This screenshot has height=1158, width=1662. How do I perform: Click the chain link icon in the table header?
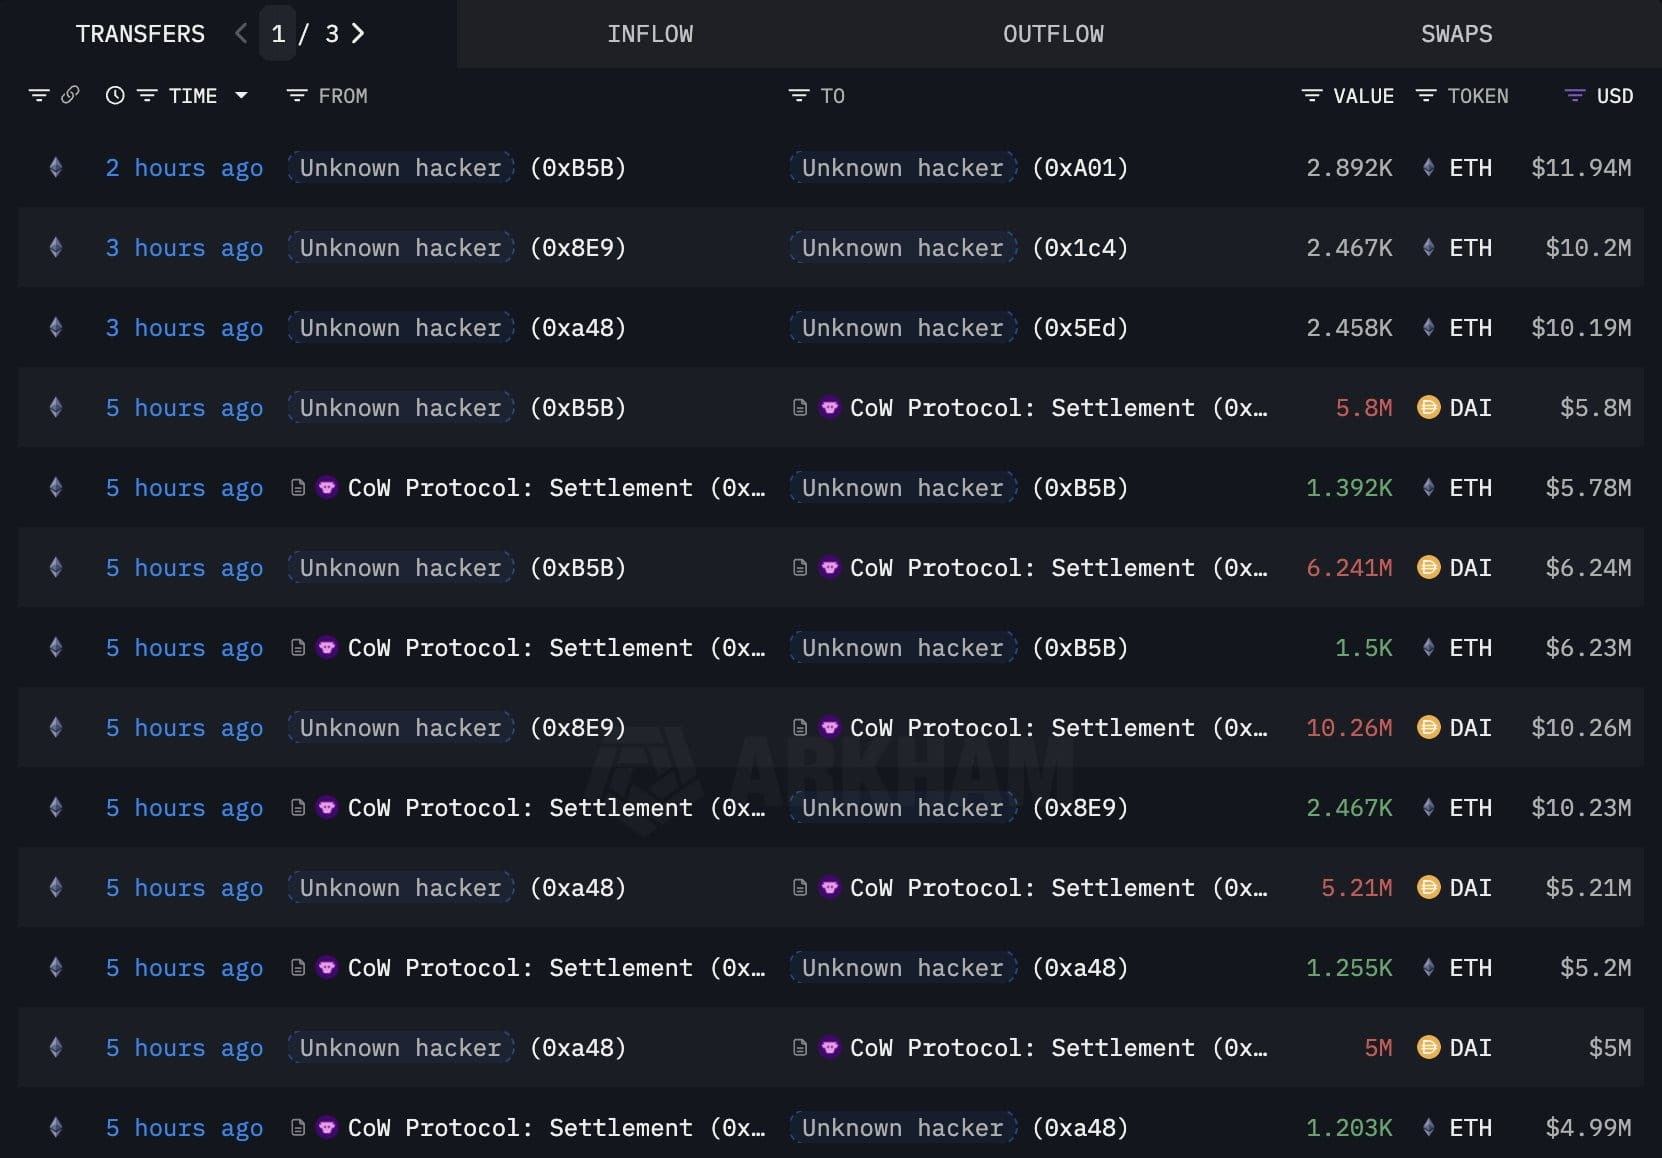point(68,95)
